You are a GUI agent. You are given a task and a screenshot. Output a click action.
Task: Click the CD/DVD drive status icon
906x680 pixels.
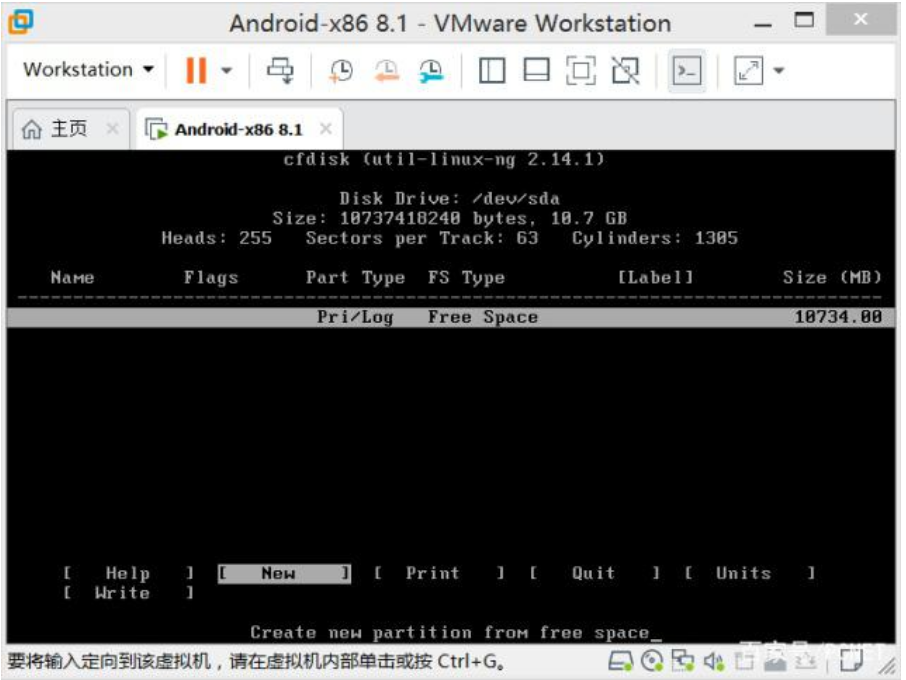[652, 660]
